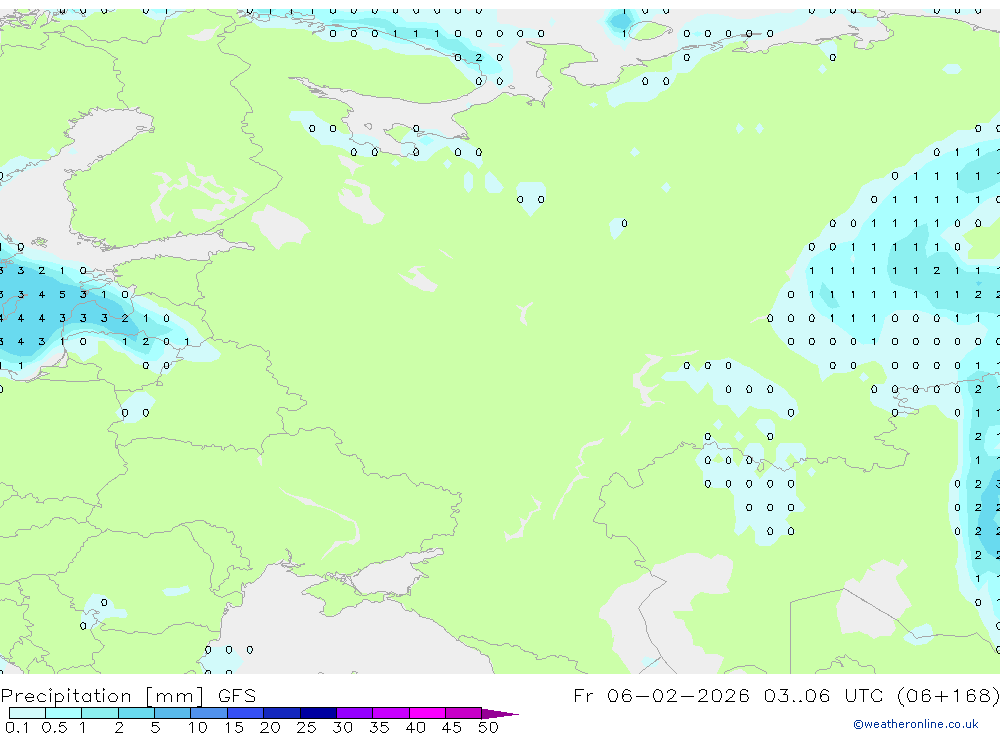Screen dimensions: 1000x733
Task: Pick the 2–5 mm legend swatch
Action: 136,713
